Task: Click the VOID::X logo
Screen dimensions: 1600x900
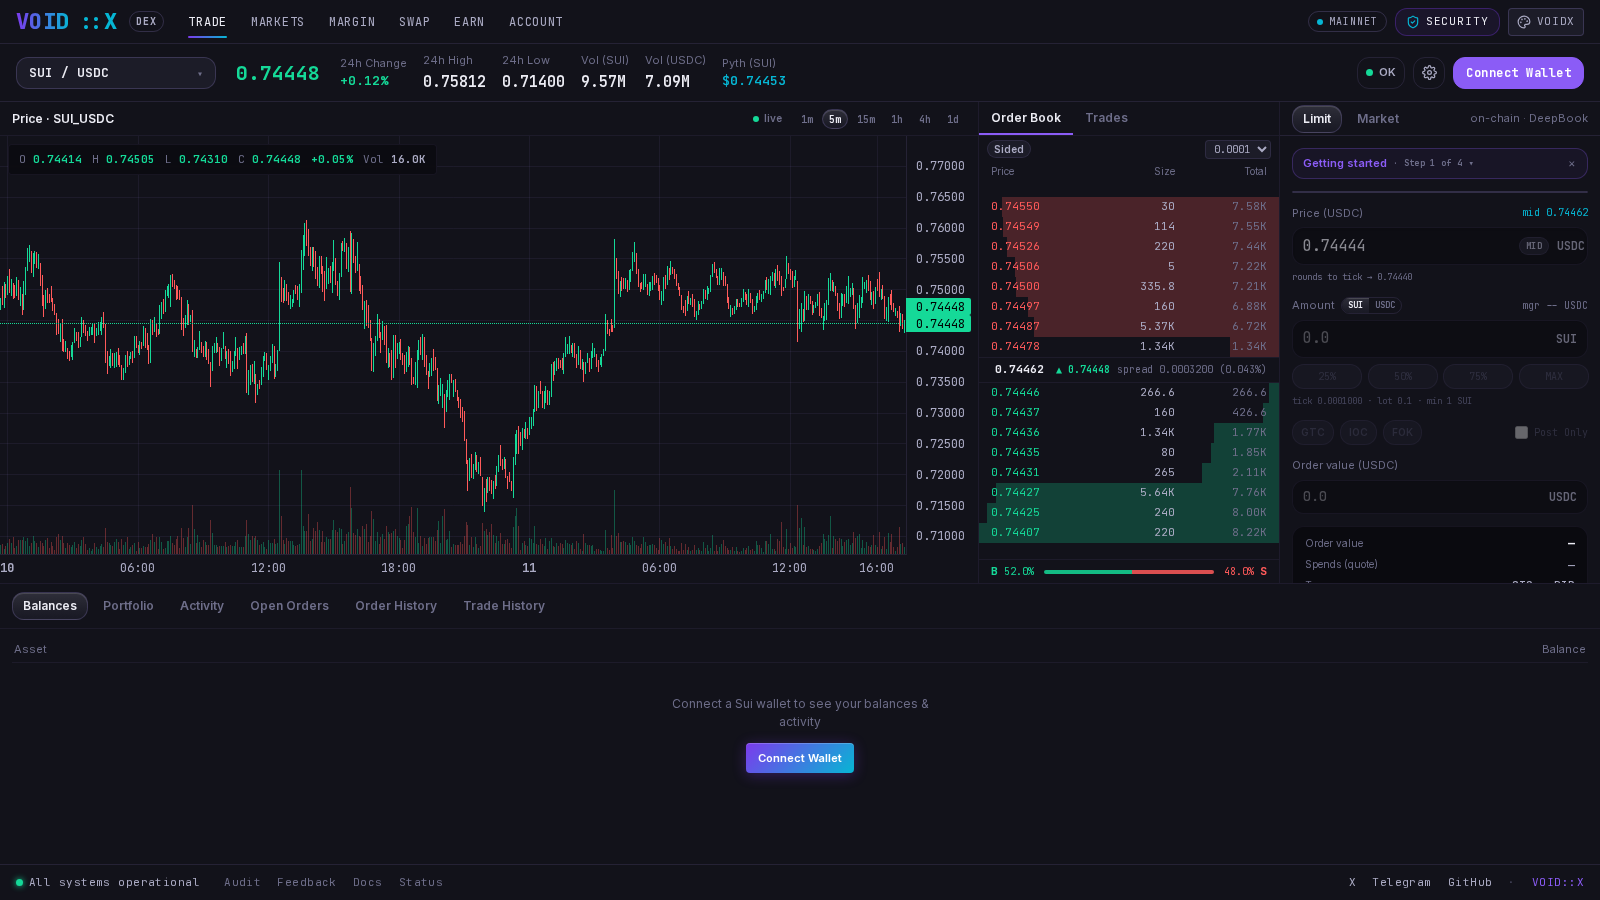Action: [67, 21]
